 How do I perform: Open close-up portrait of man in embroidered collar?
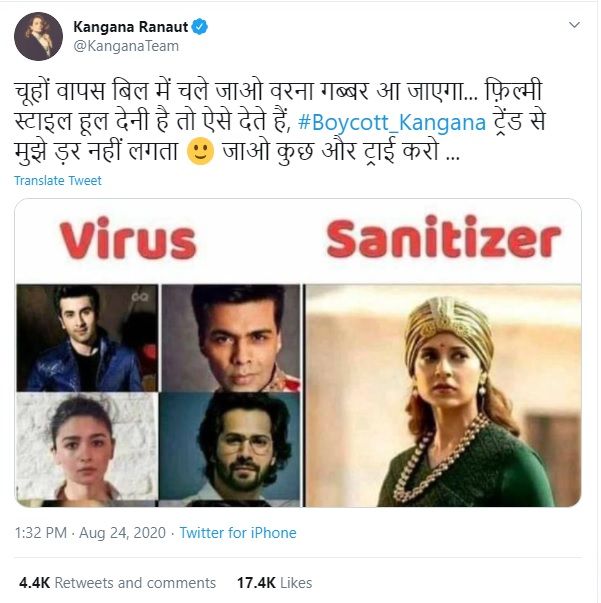[x=231, y=336]
